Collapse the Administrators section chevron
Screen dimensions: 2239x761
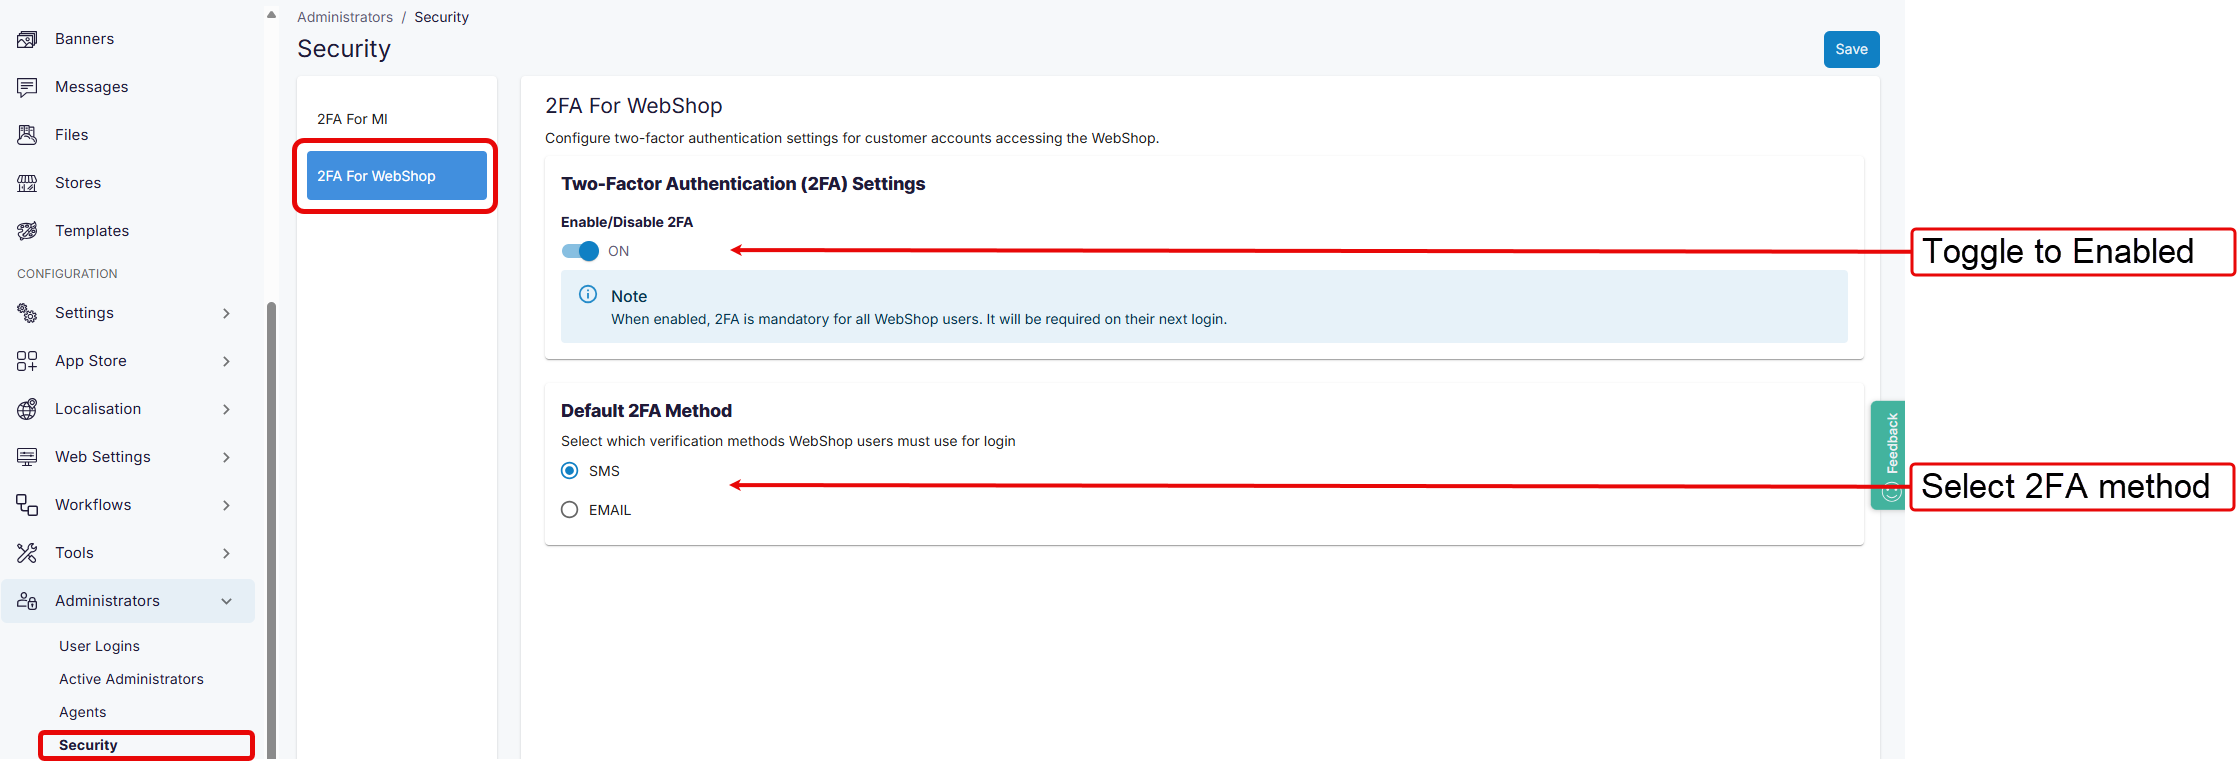(x=227, y=601)
